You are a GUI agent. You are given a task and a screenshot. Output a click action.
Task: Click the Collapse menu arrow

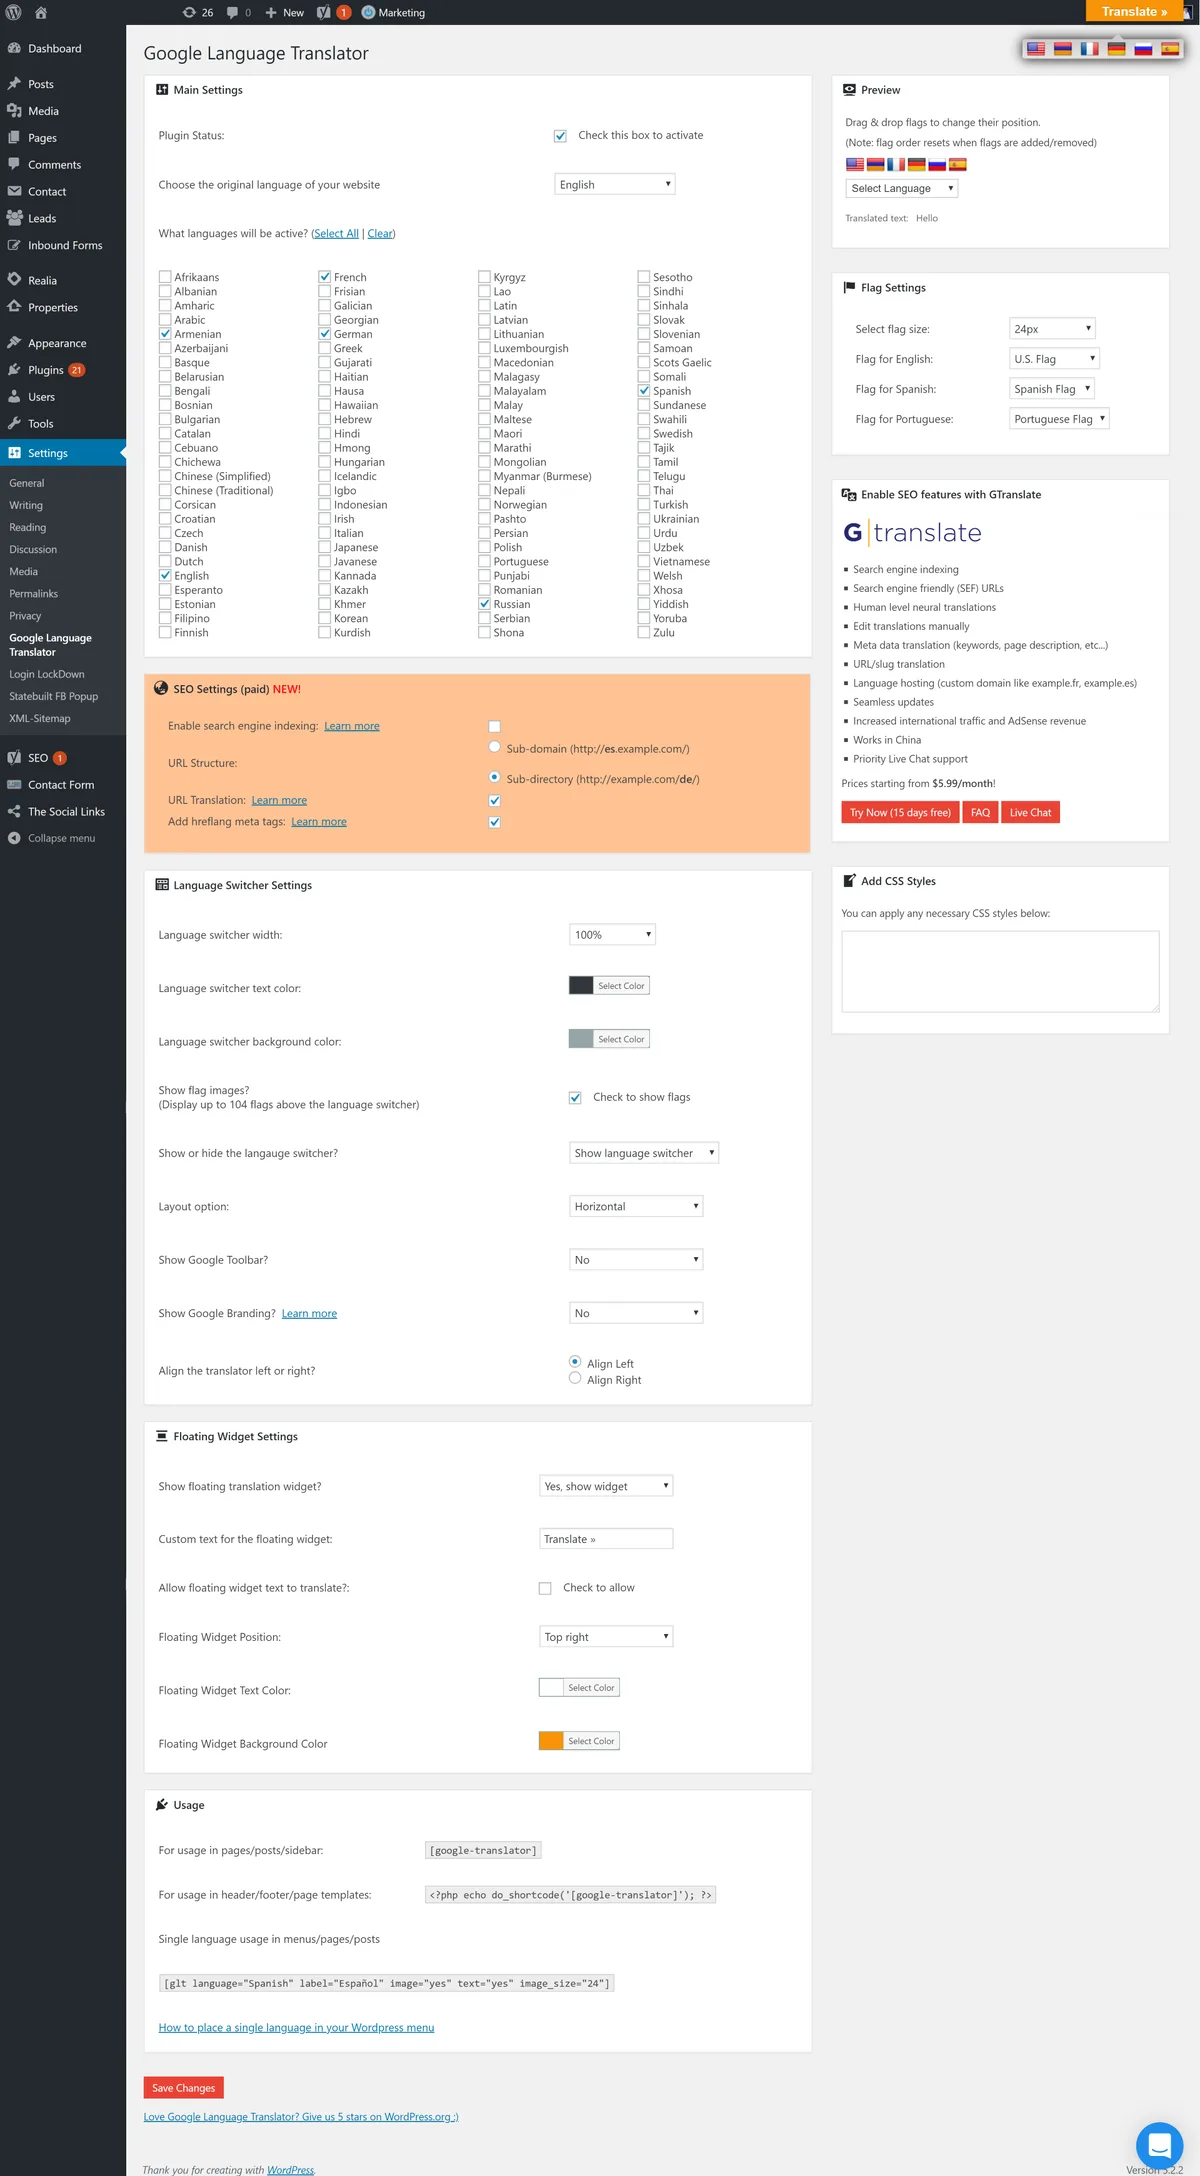(x=14, y=838)
